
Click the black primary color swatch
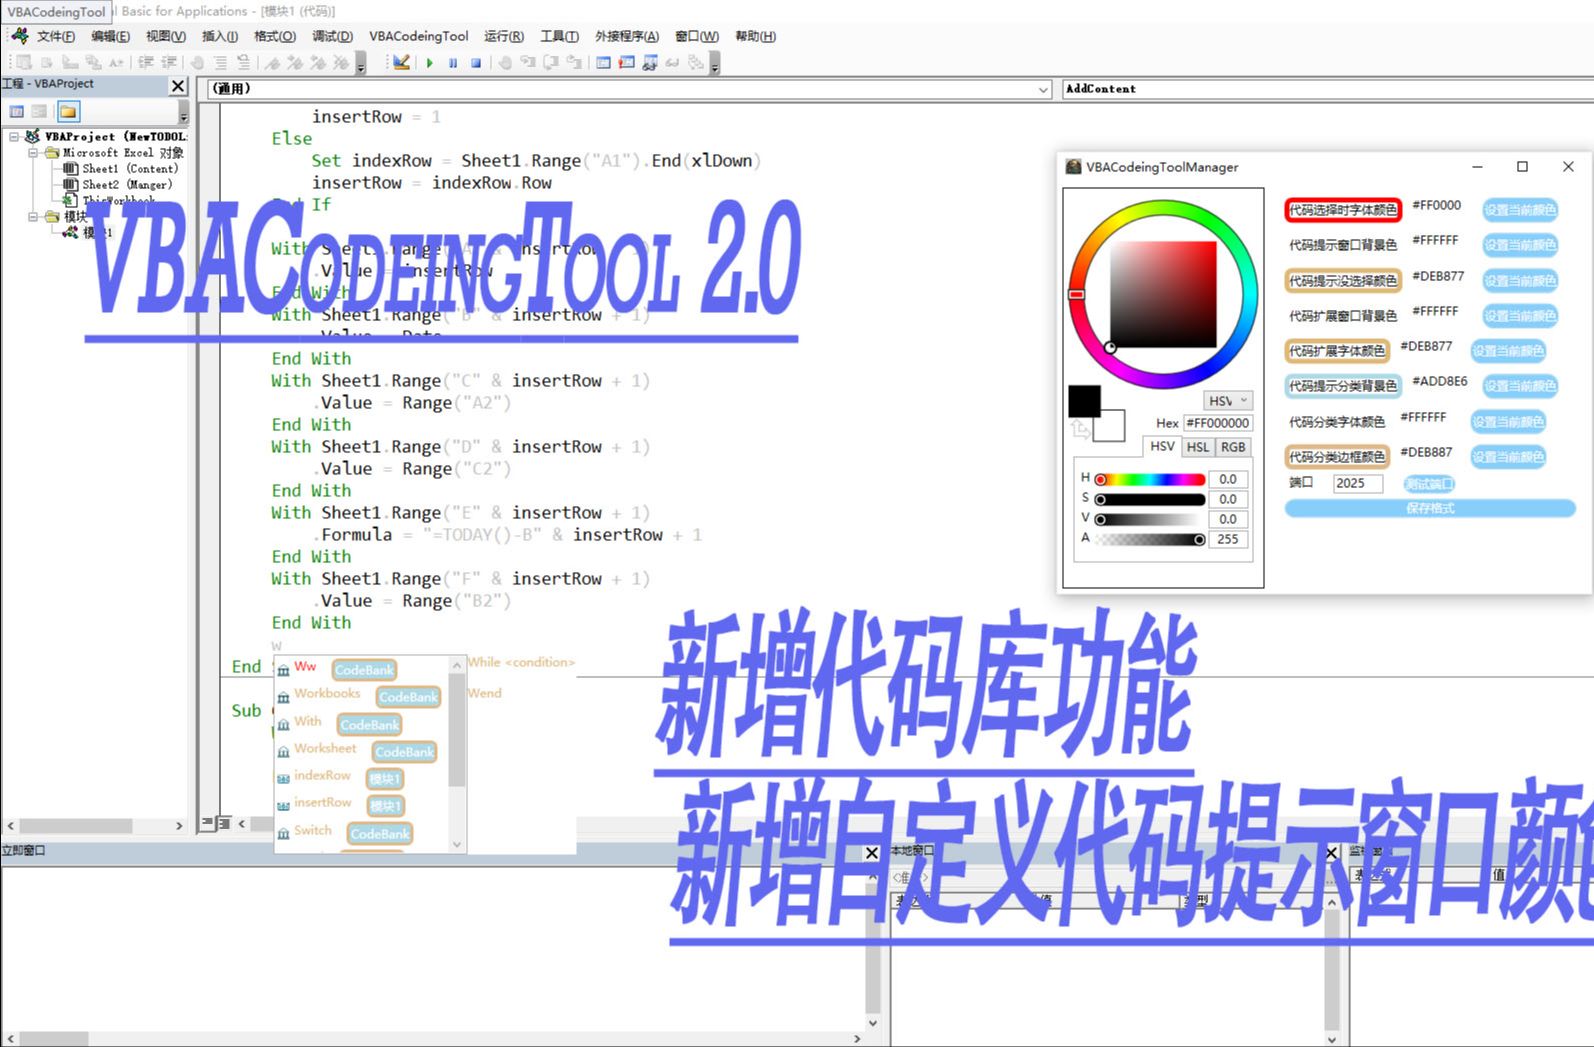(x=1084, y=401)
